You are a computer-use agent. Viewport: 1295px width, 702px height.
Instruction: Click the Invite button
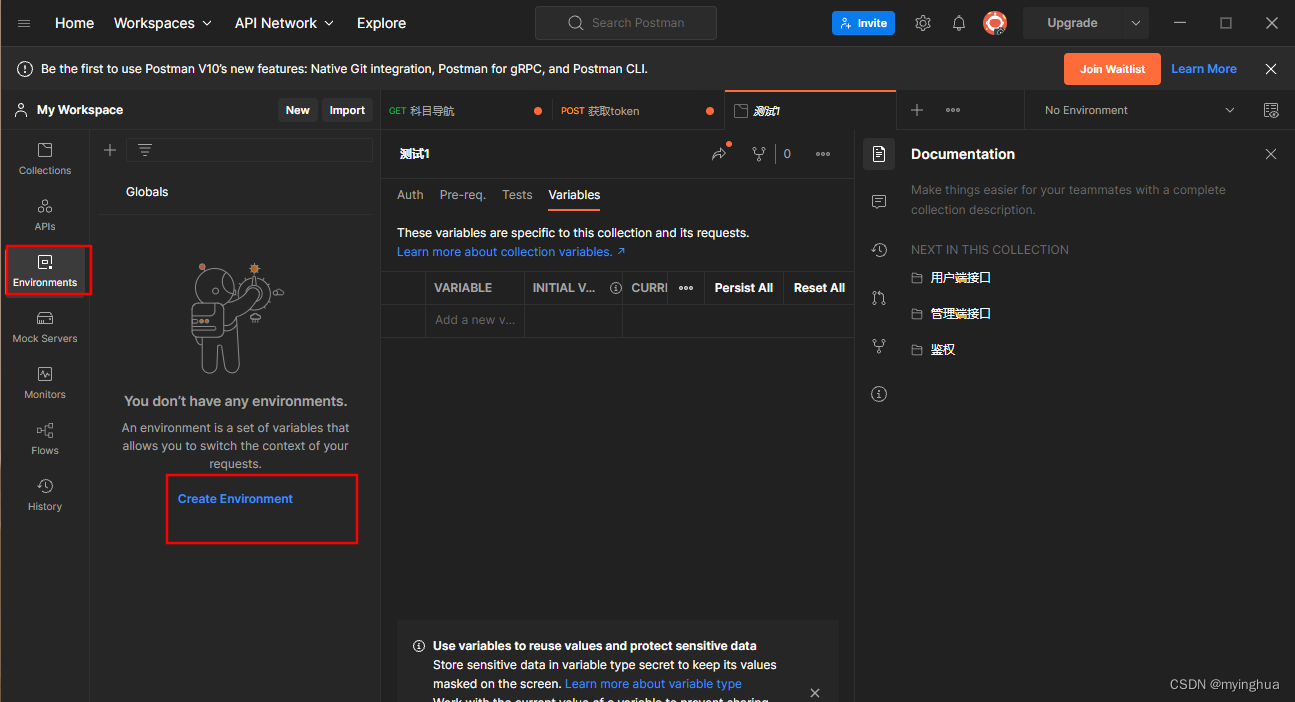863,23
